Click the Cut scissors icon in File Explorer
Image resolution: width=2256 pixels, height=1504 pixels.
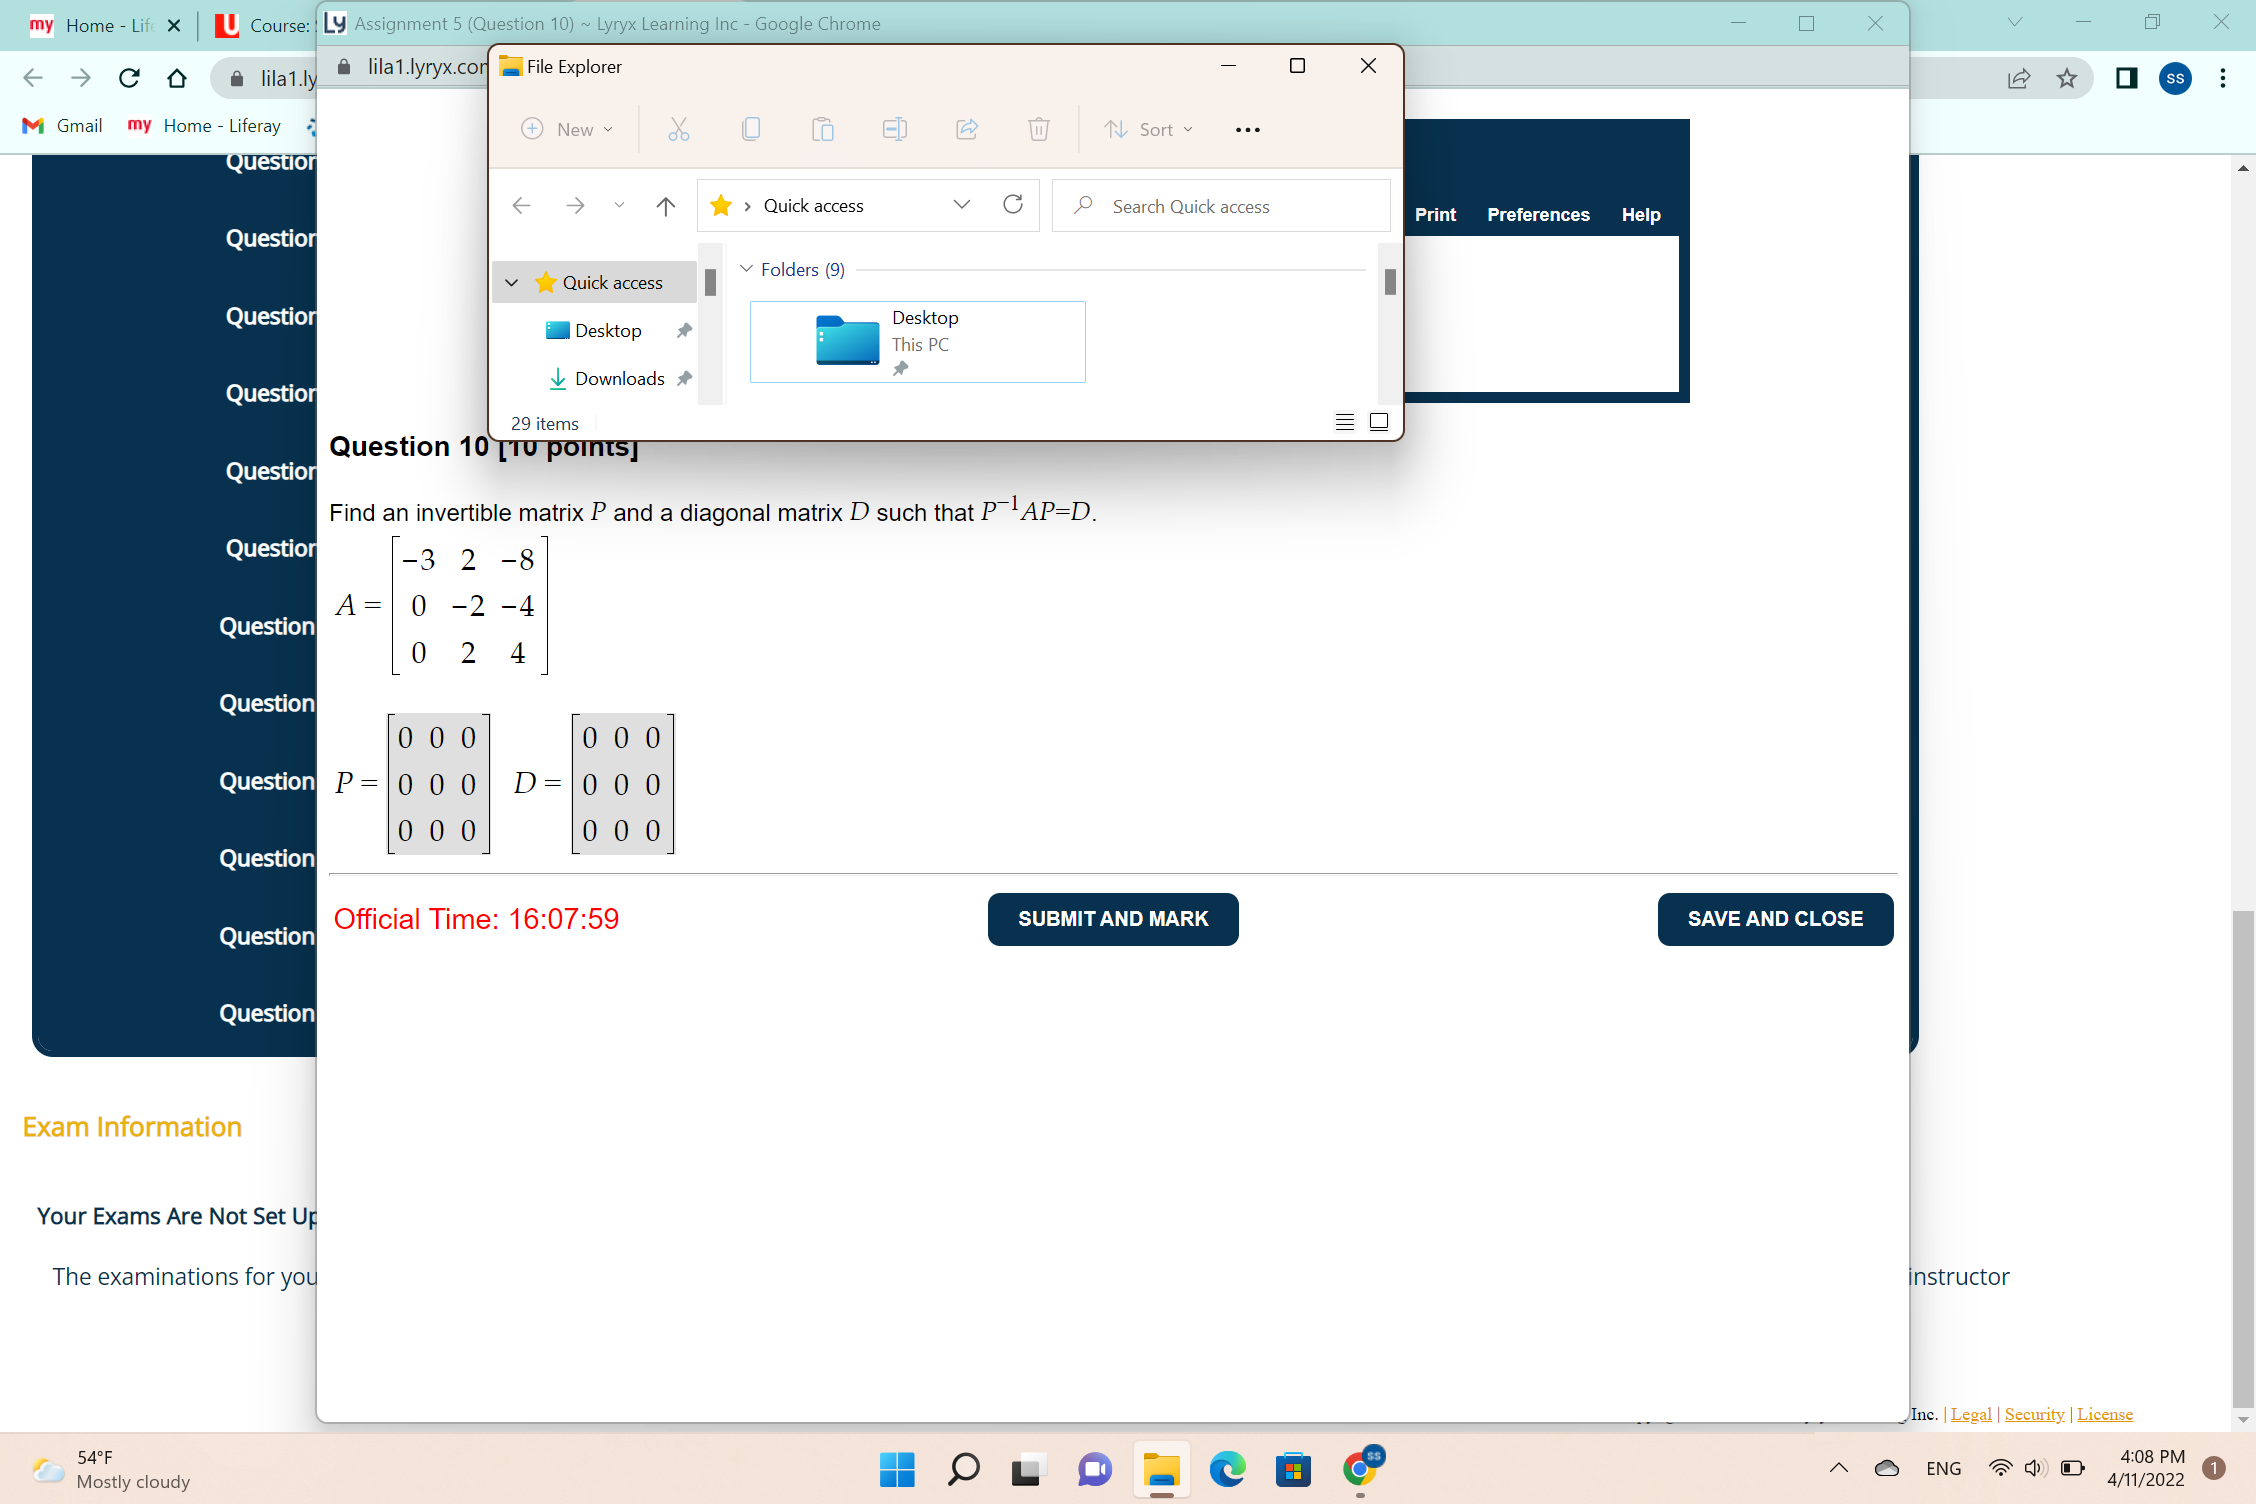(679, 129)
